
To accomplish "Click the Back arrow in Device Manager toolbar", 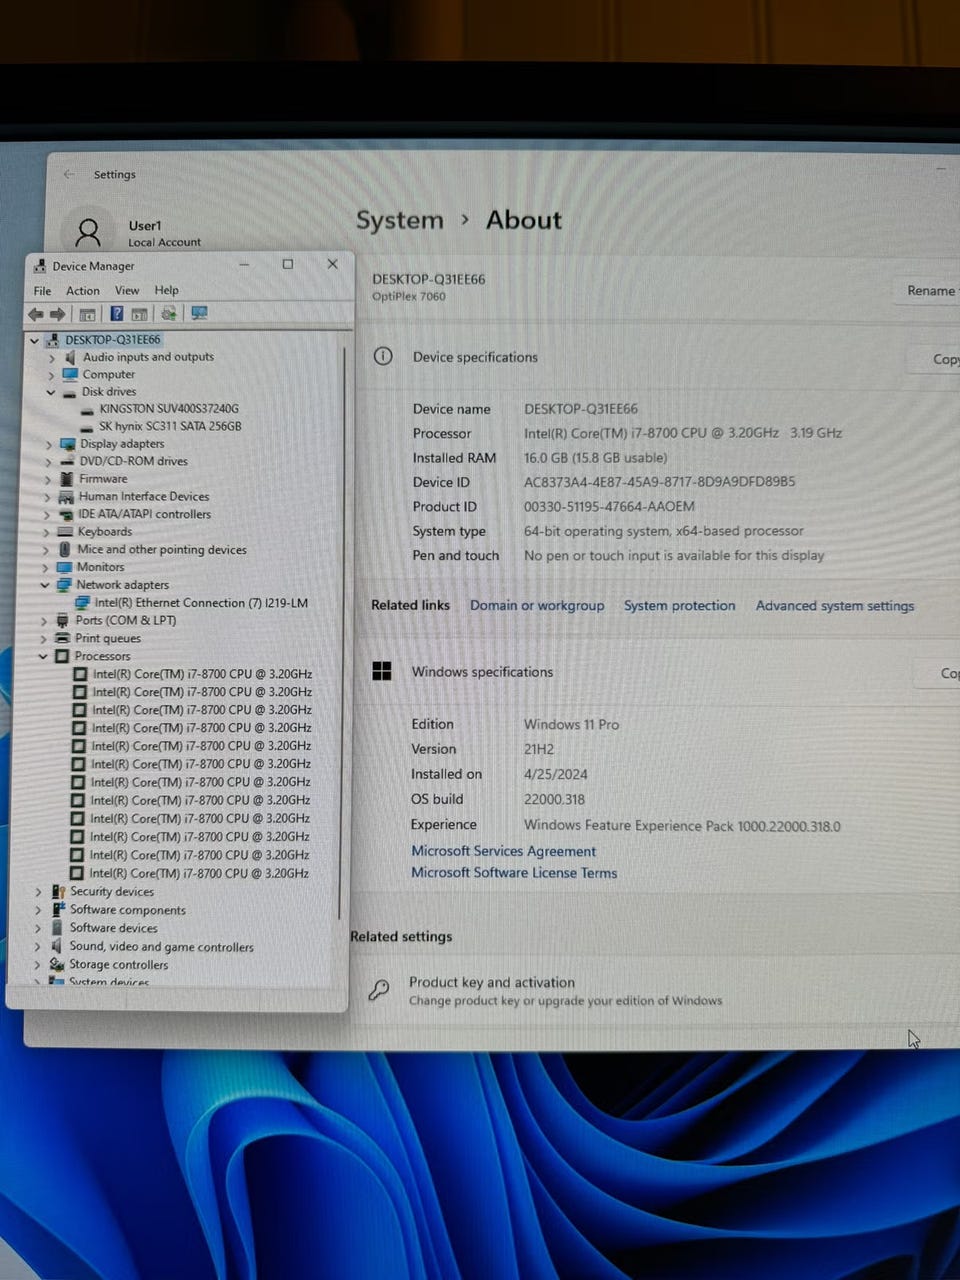I will point(36,314).
